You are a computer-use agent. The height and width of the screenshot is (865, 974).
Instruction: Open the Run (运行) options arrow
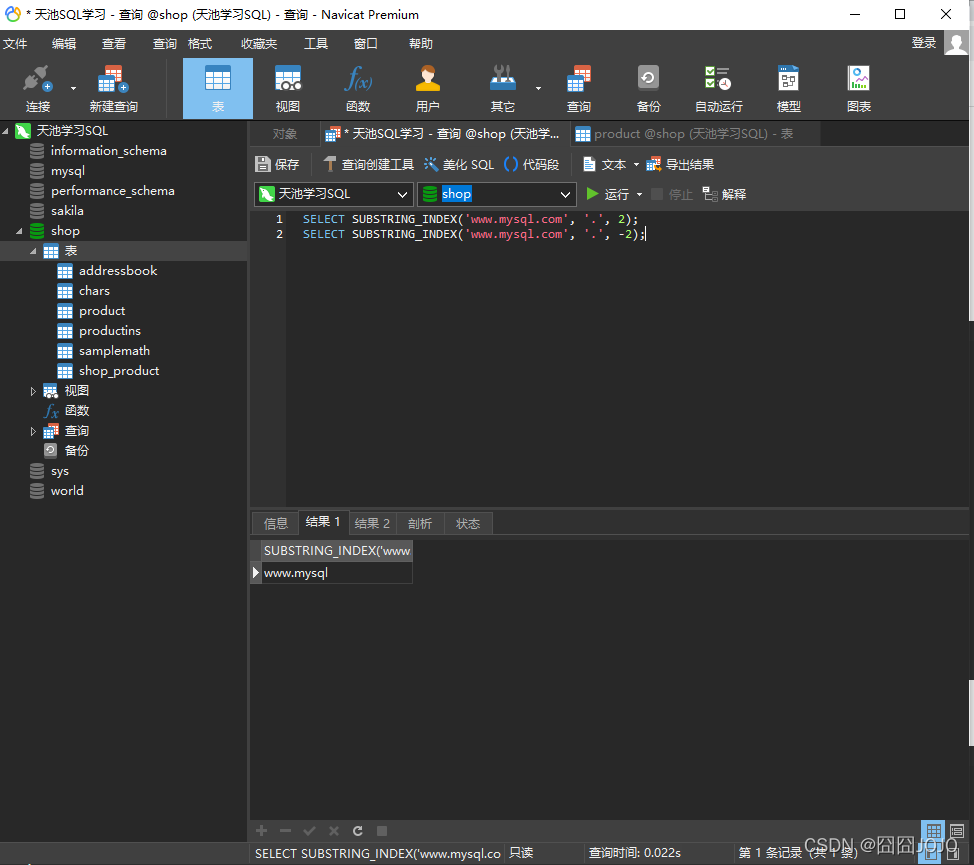point(639,195)
